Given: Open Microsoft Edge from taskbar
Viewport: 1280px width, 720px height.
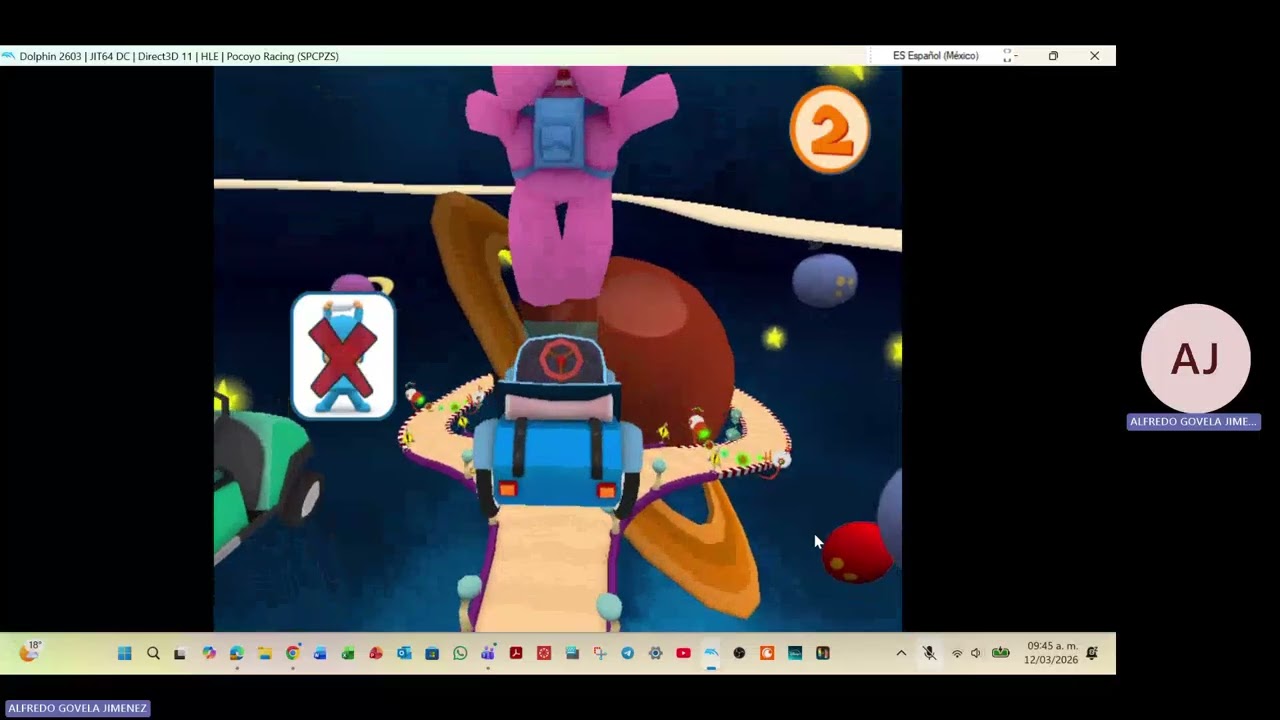Looking at the screenshot, I should tap(236, 653).
